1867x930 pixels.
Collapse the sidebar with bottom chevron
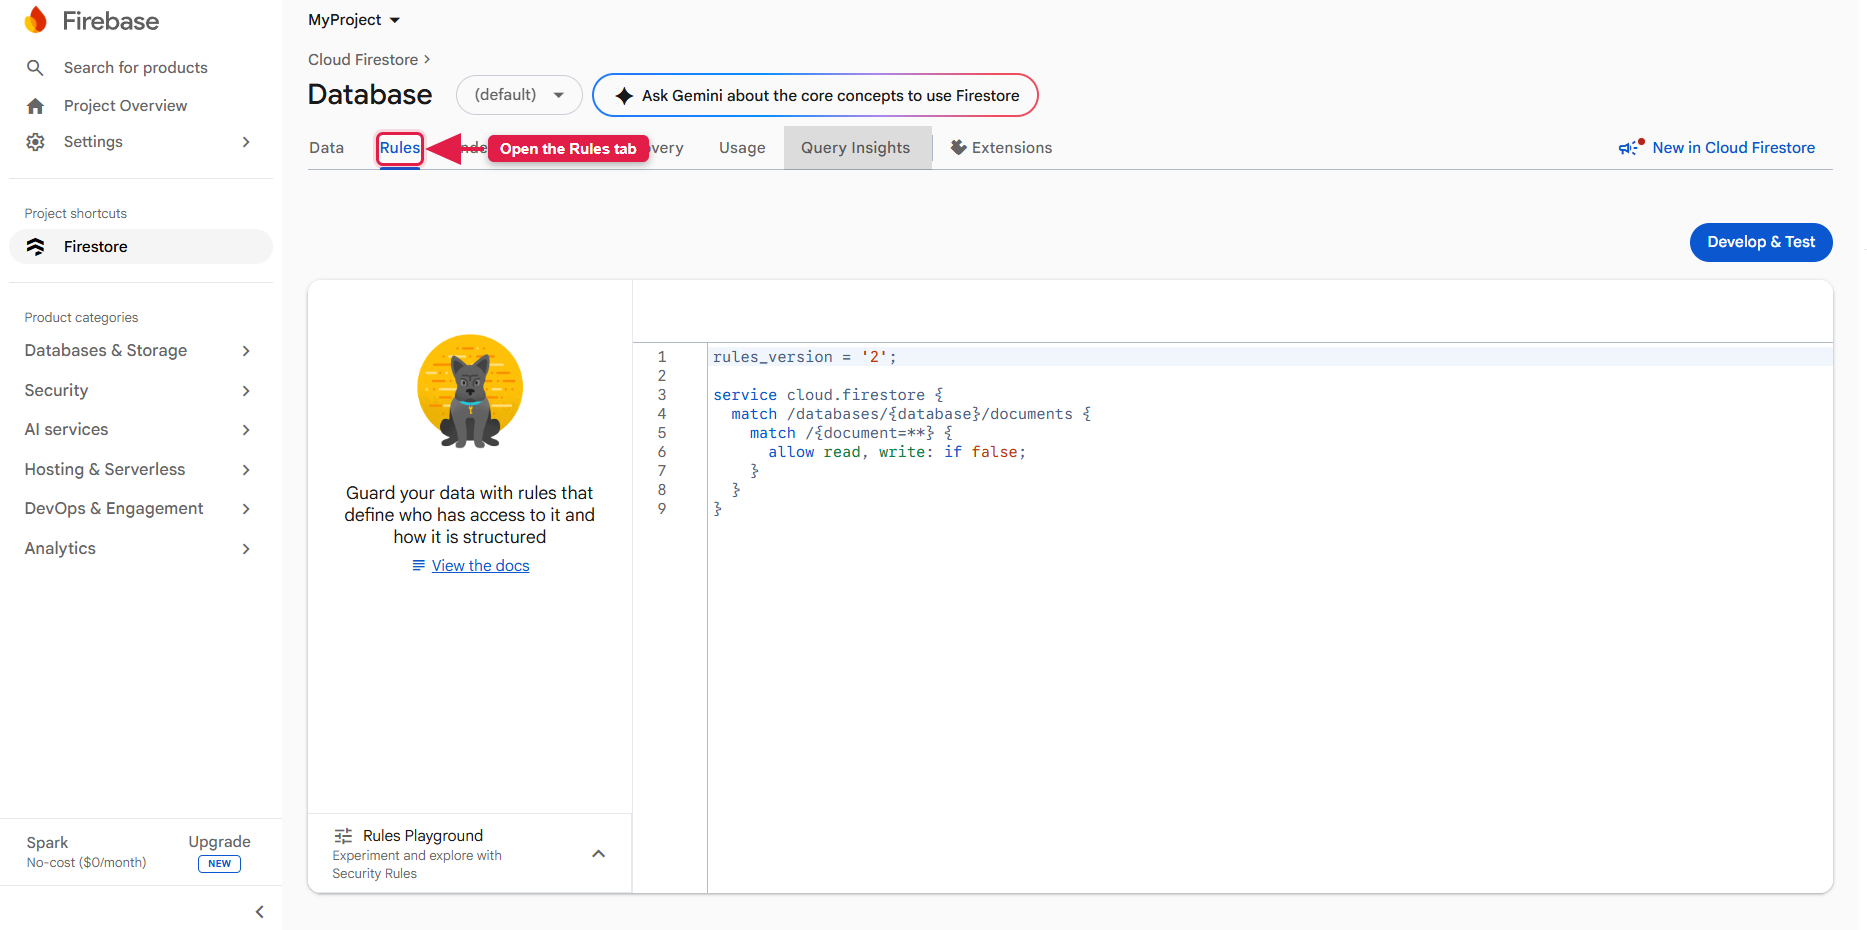260,912
